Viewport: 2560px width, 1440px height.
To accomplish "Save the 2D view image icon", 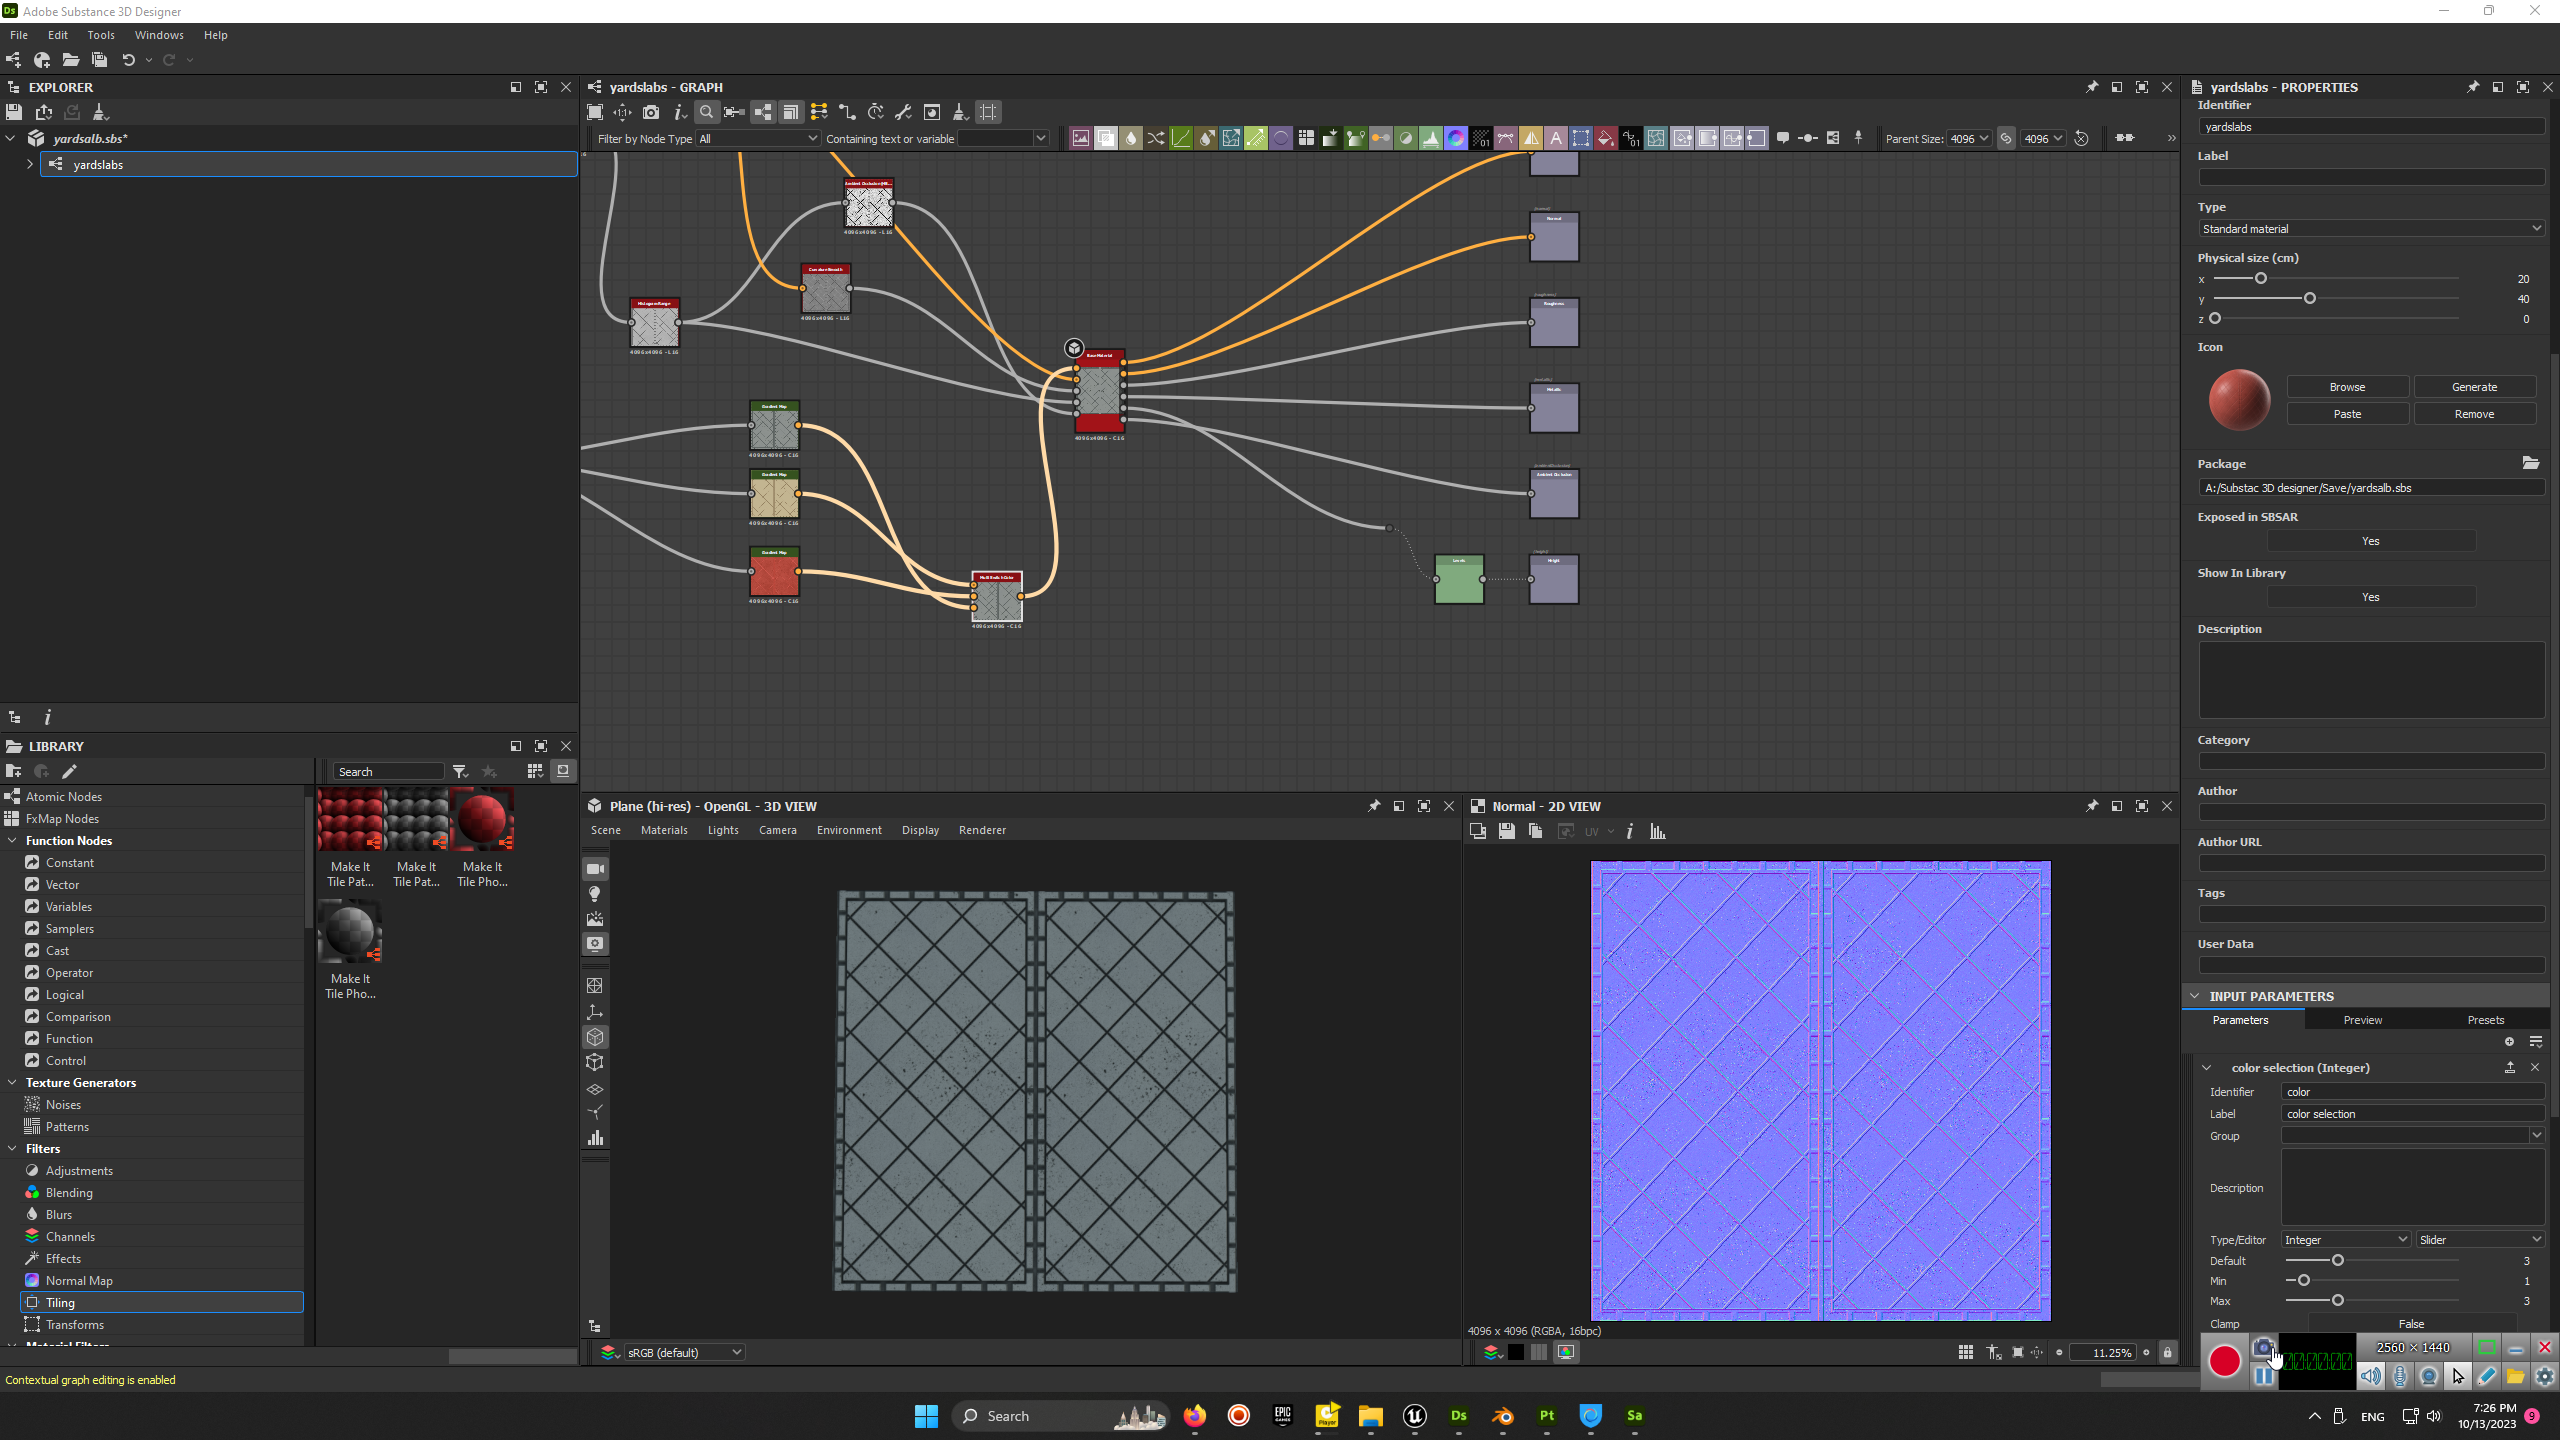I will [1506, 831].
